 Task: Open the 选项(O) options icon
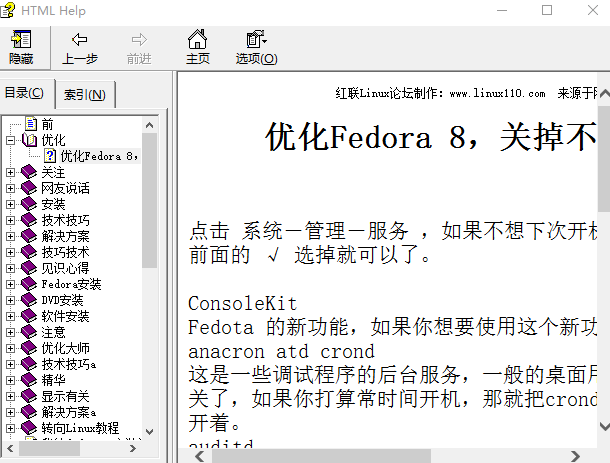click(x=256, y=40)
